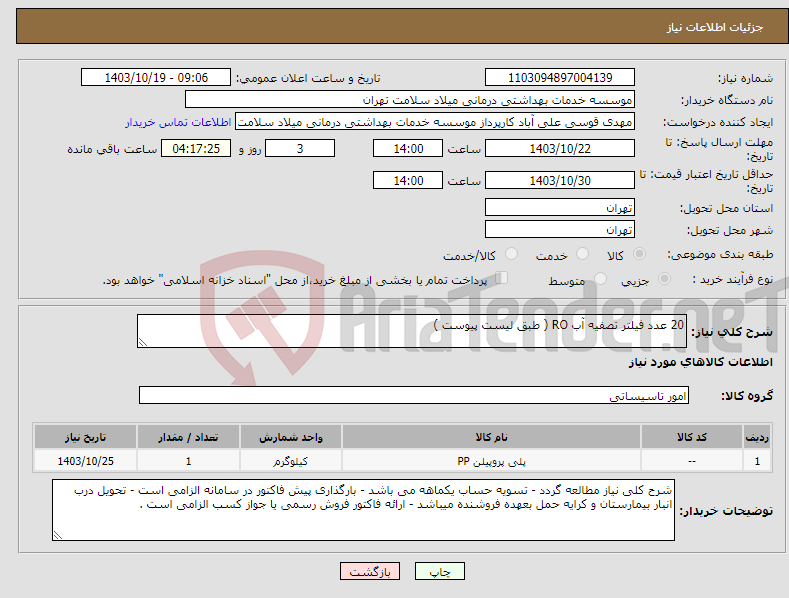789x598 pixels.
Task: Click the request creator name field
Action: [x=435, y=122]
